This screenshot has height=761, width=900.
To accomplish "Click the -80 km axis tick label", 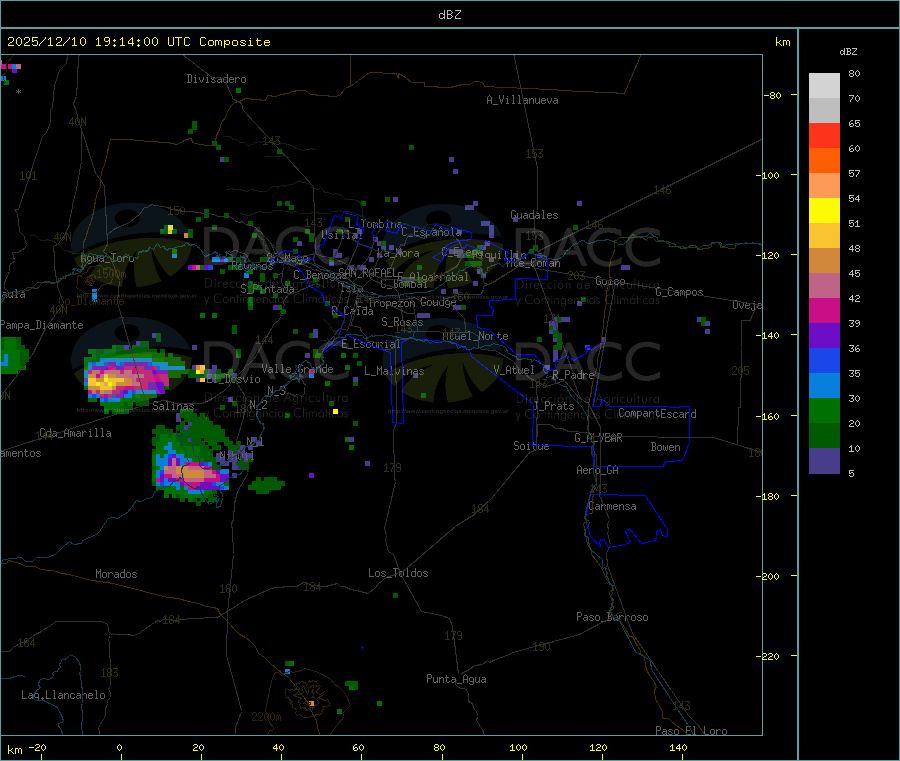I will 772,95.
